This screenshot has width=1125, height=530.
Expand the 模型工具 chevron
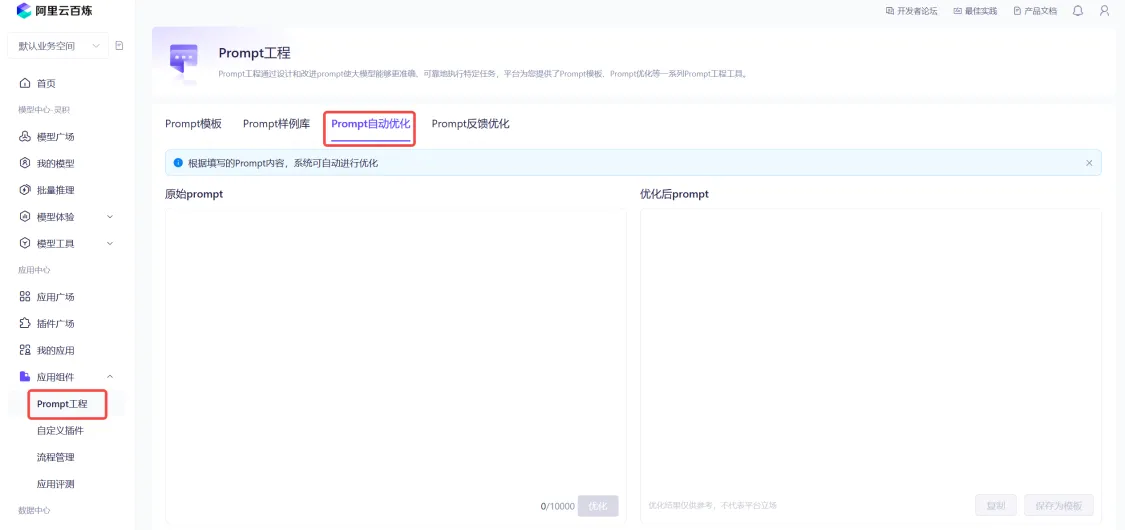[110, 243]
